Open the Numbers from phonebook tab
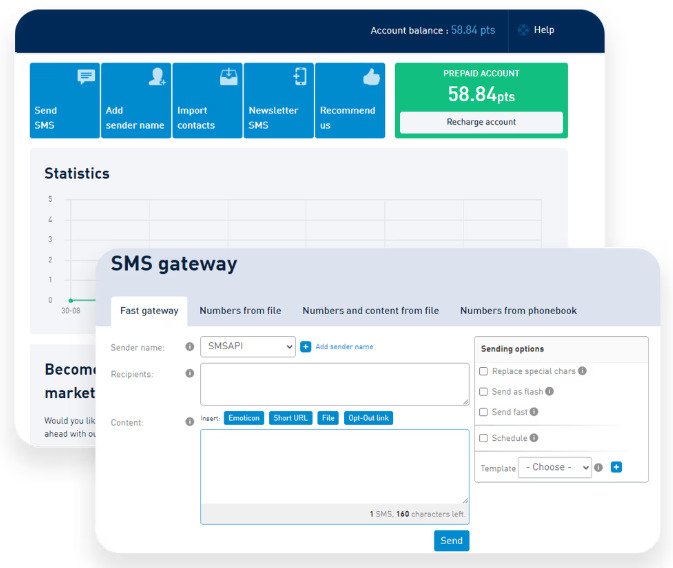Image resolution: width=673 pixels, height=568 pixels. click(x=518, y=311)
